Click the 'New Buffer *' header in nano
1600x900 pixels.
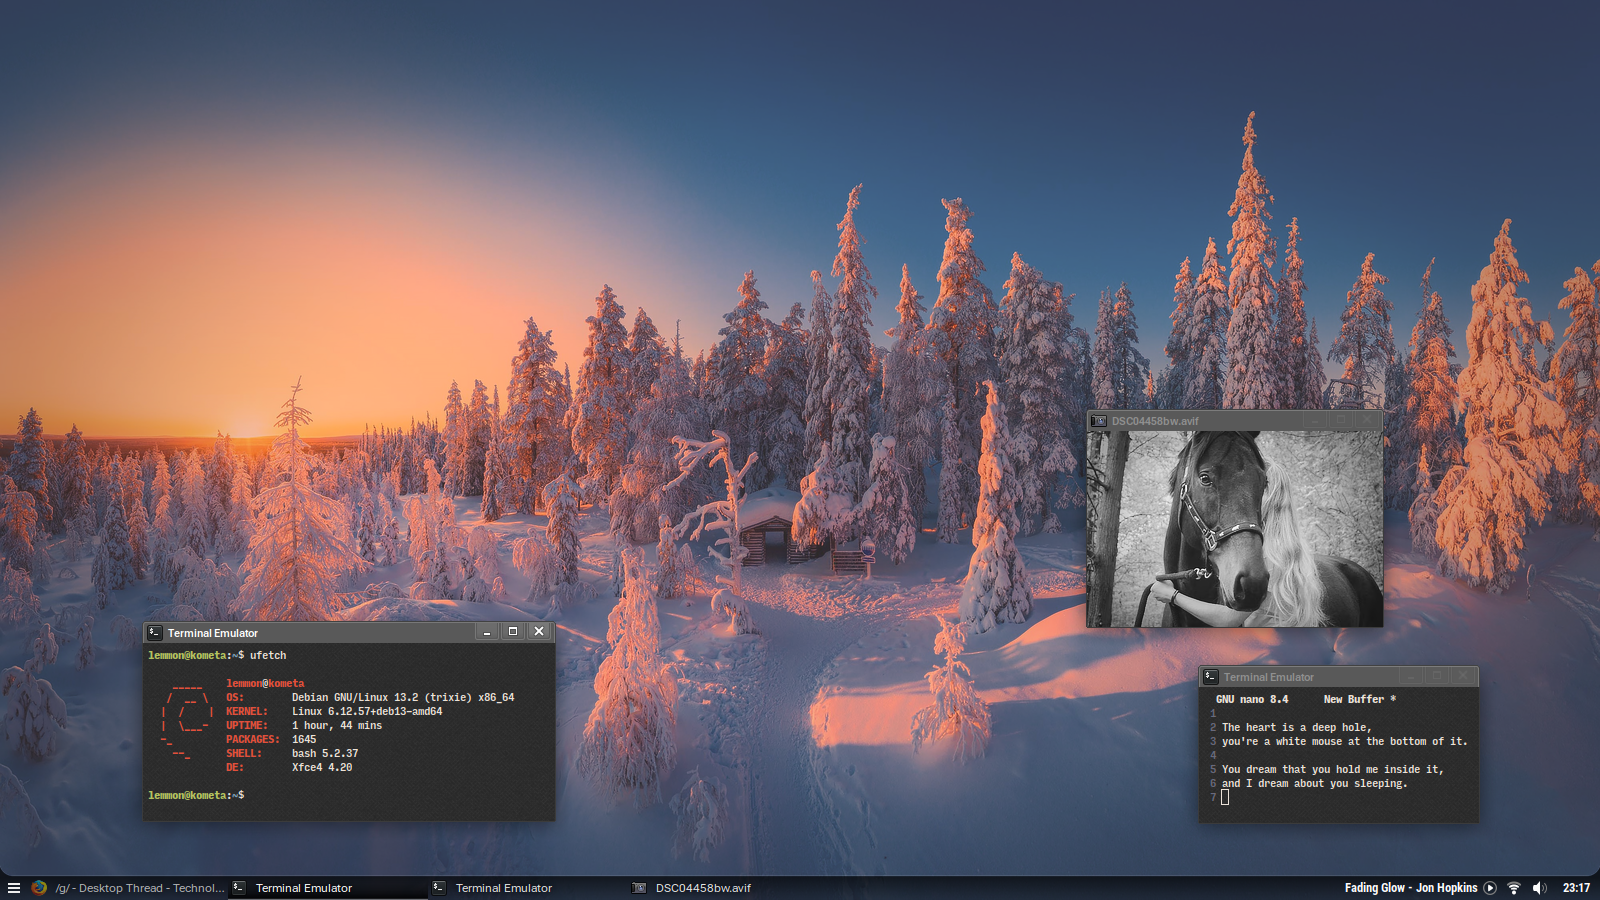click(1360, 700)
